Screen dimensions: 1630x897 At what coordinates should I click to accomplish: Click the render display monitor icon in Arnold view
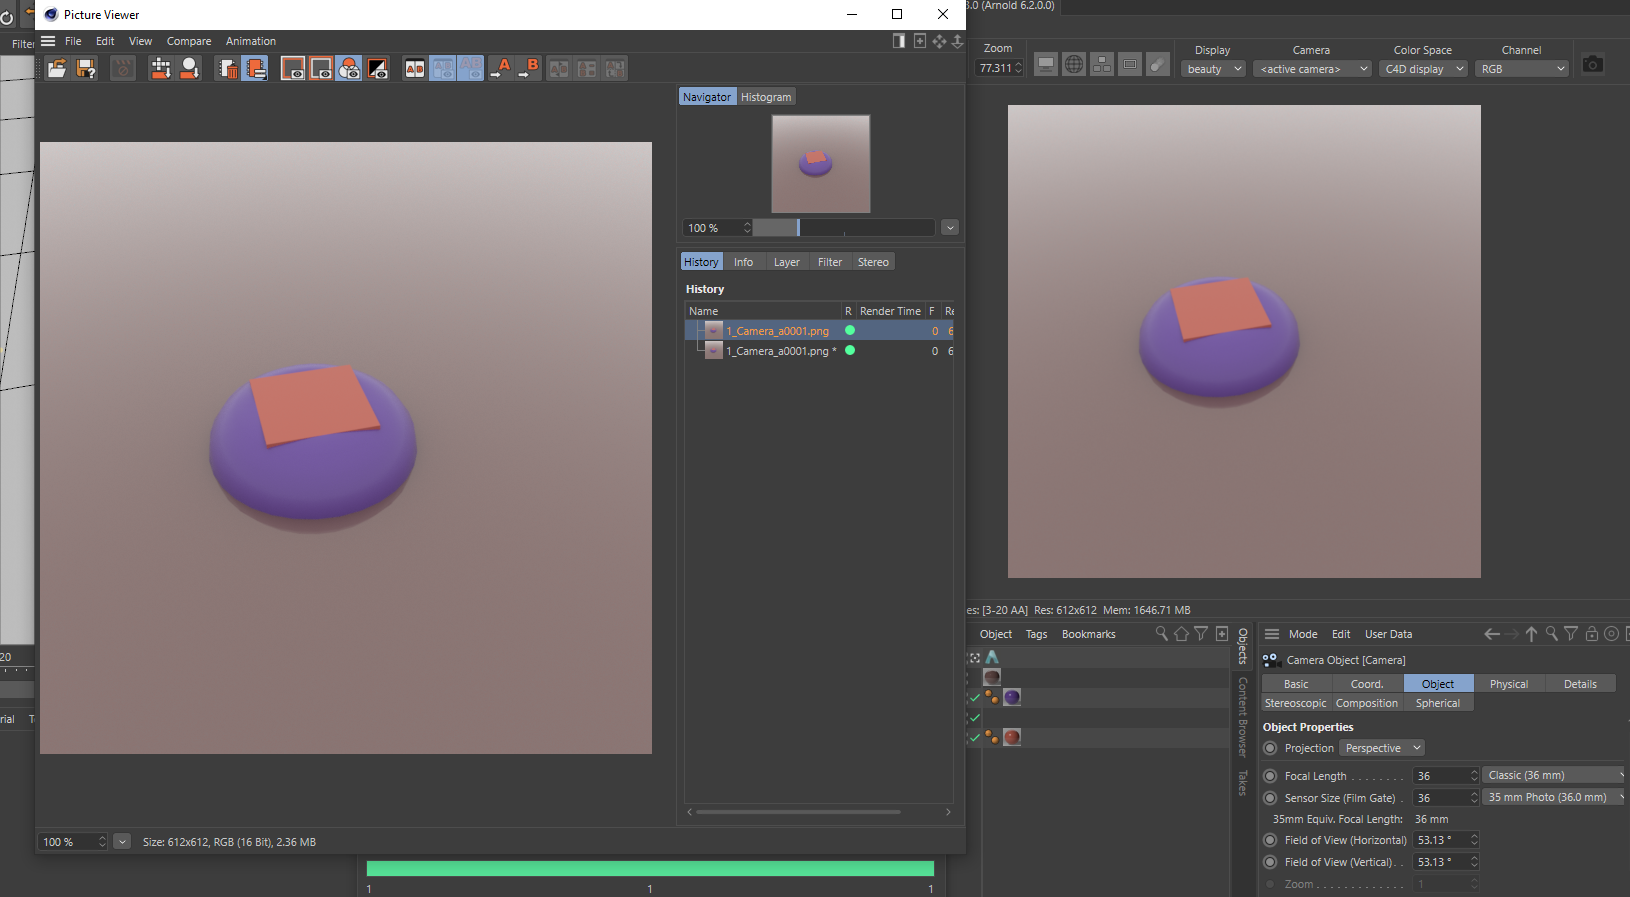(x=1046, y=64)
